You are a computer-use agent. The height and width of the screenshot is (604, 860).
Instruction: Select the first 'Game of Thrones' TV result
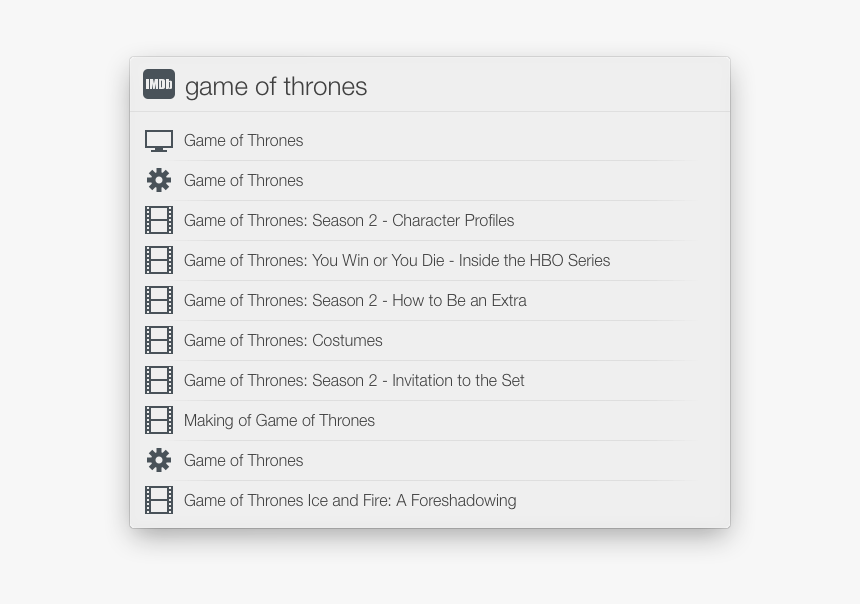coord(244,141)
